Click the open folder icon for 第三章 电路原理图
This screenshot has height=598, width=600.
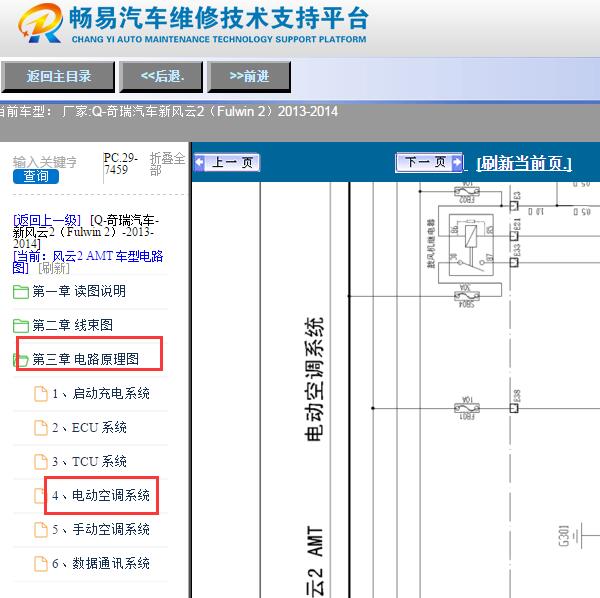click(x=21, y=360)
